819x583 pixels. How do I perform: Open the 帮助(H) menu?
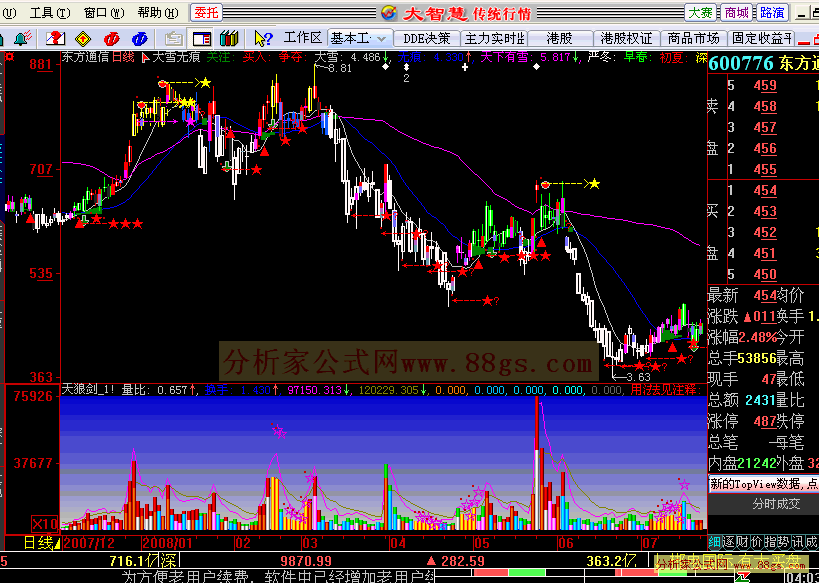[158, 13]
